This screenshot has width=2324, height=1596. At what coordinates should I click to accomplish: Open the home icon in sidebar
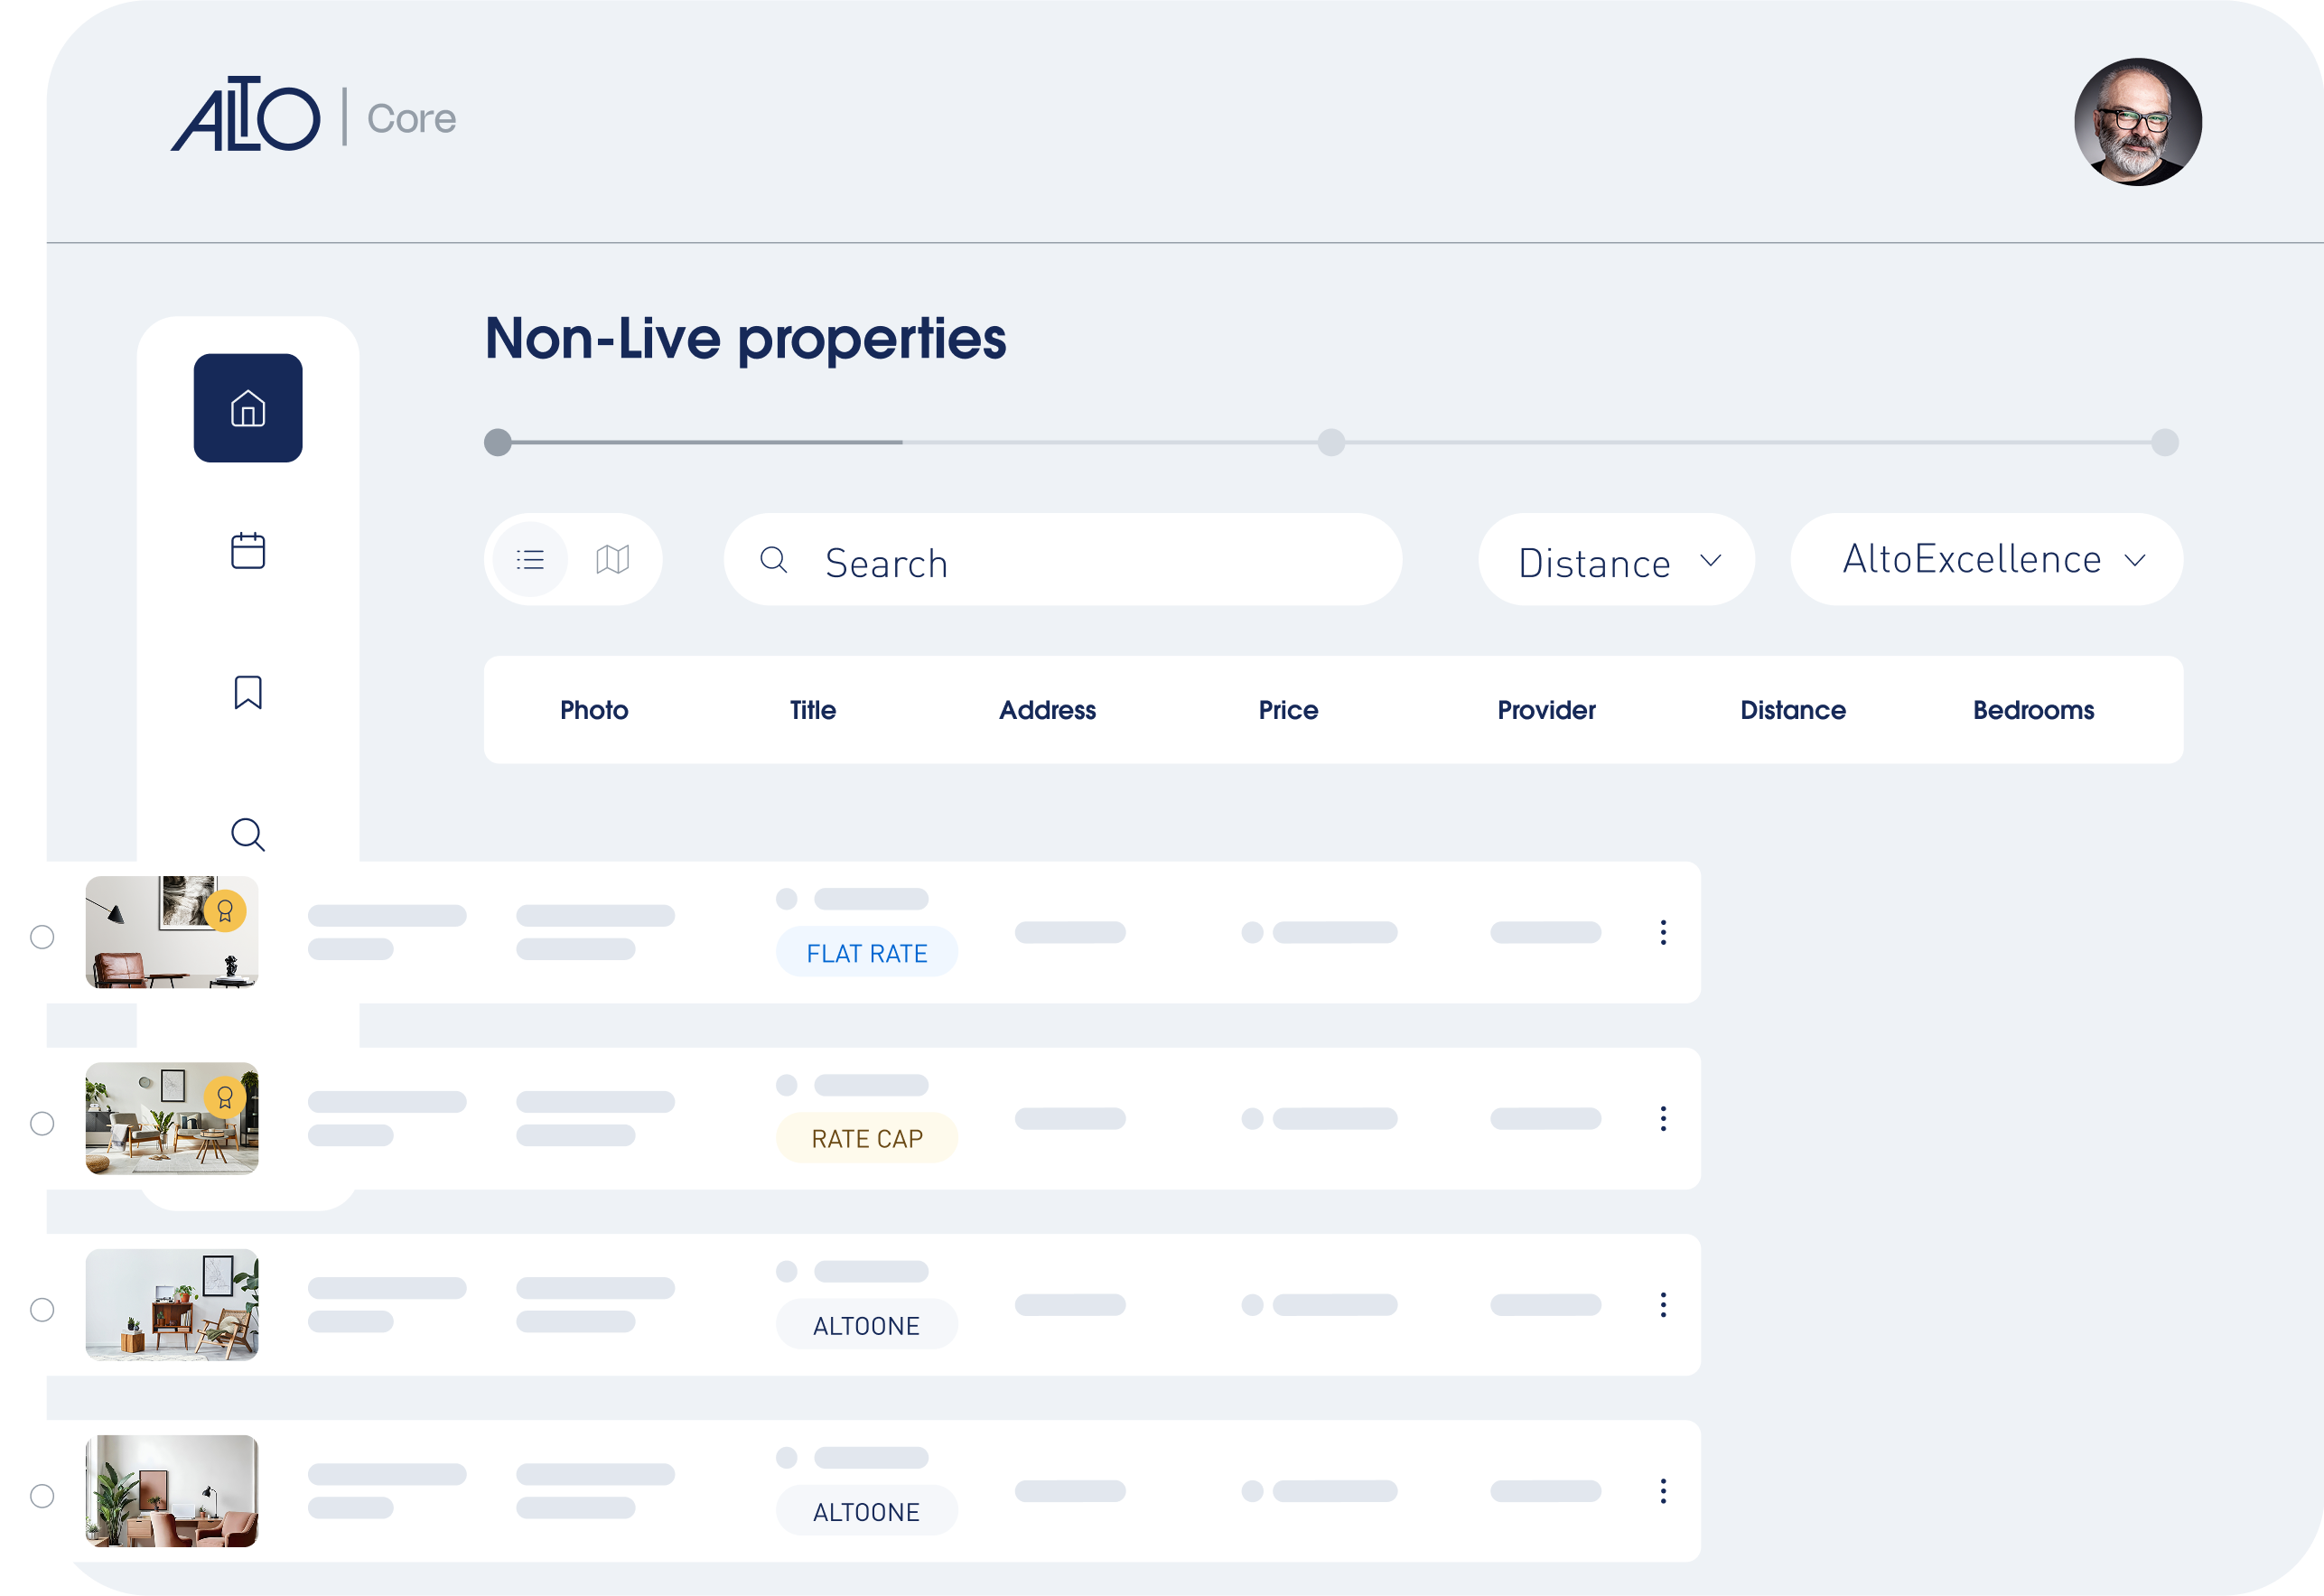coord(248,408)
